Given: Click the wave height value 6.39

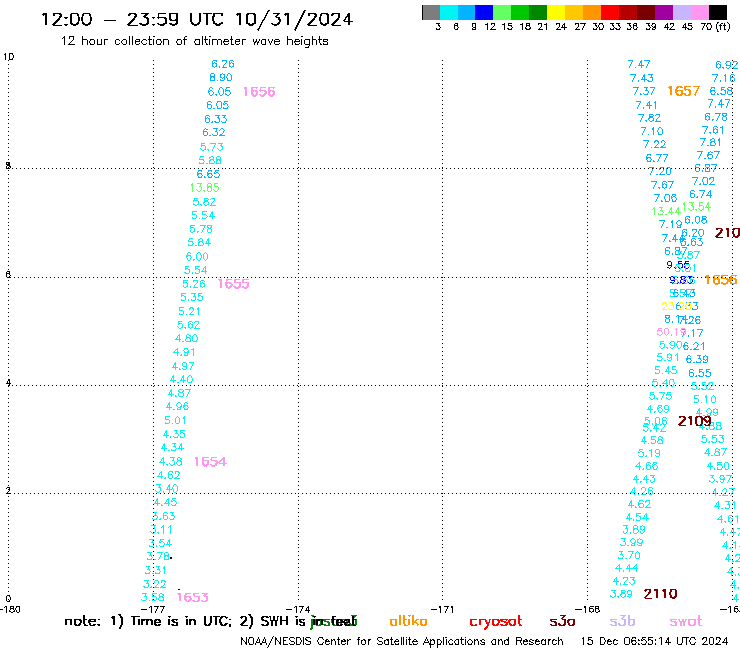Looking at the screenshot, I should 697,359.
